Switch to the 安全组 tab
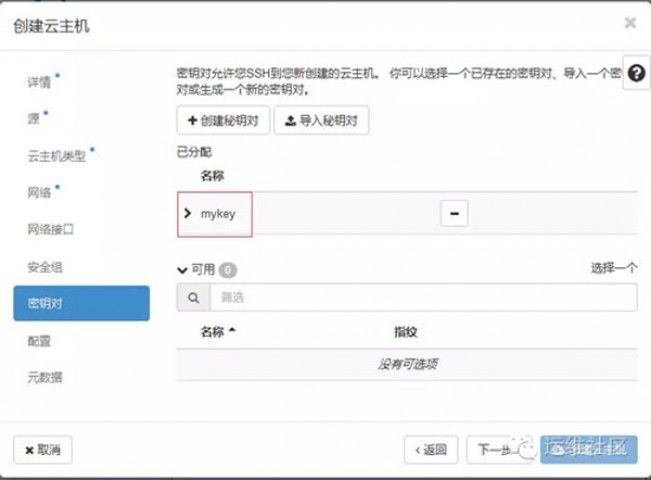The height and width of the screenshot is (480, 651). (44, 267)
